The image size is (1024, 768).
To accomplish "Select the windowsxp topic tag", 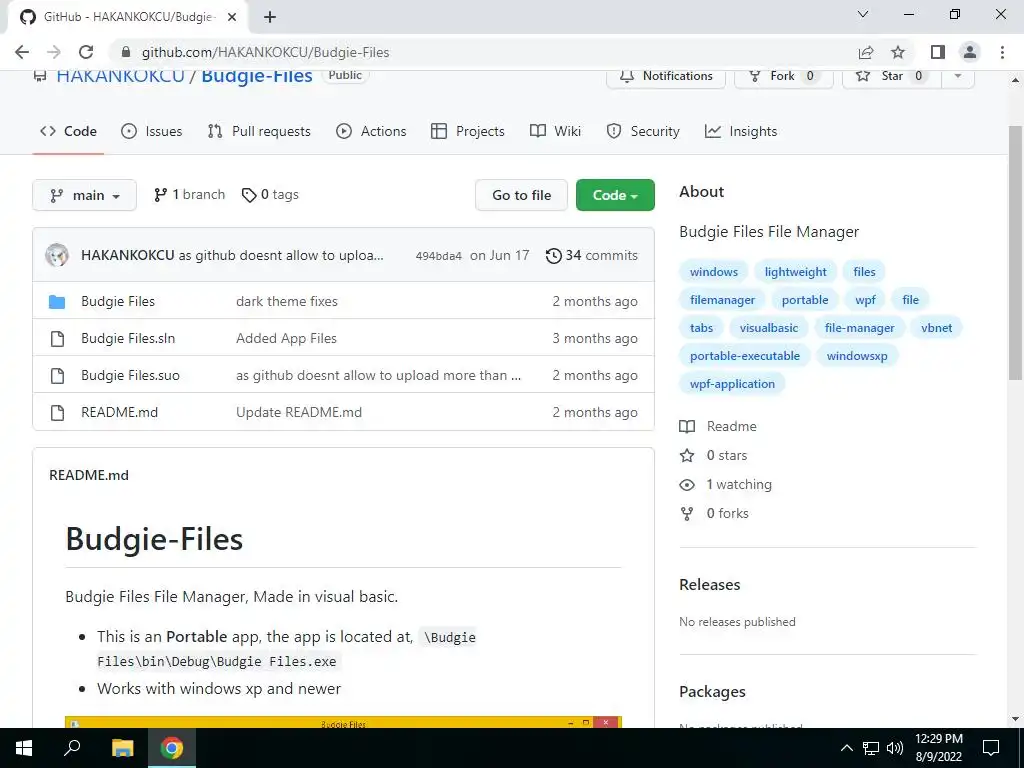I will [857, 356].
